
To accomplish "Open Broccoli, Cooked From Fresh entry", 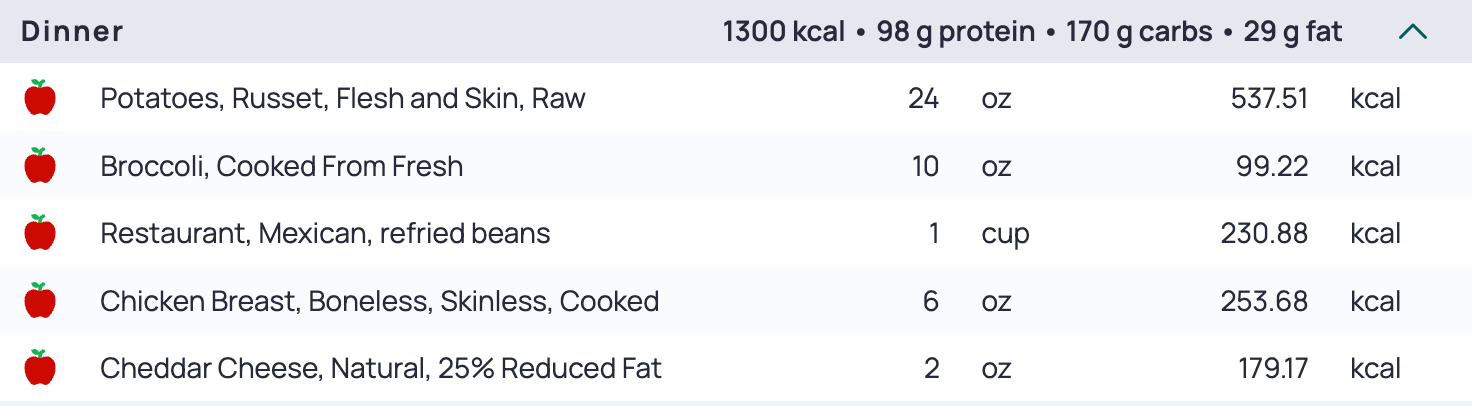I will click(282, 166).
